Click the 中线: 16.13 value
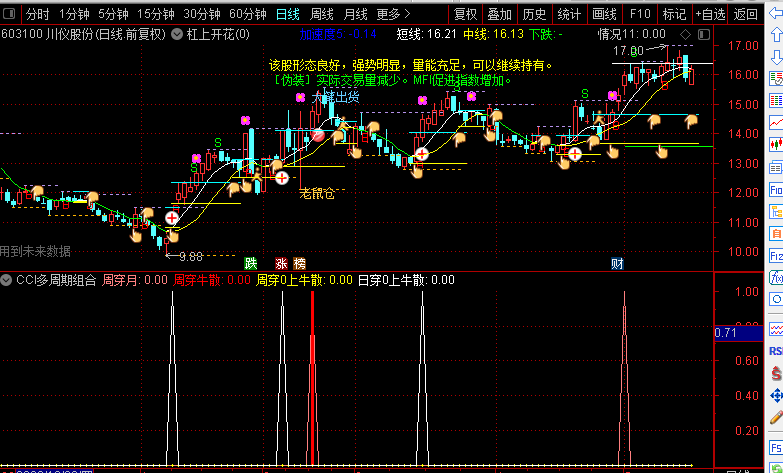Screen dimensions: 783x473 (x=493, y=34)
